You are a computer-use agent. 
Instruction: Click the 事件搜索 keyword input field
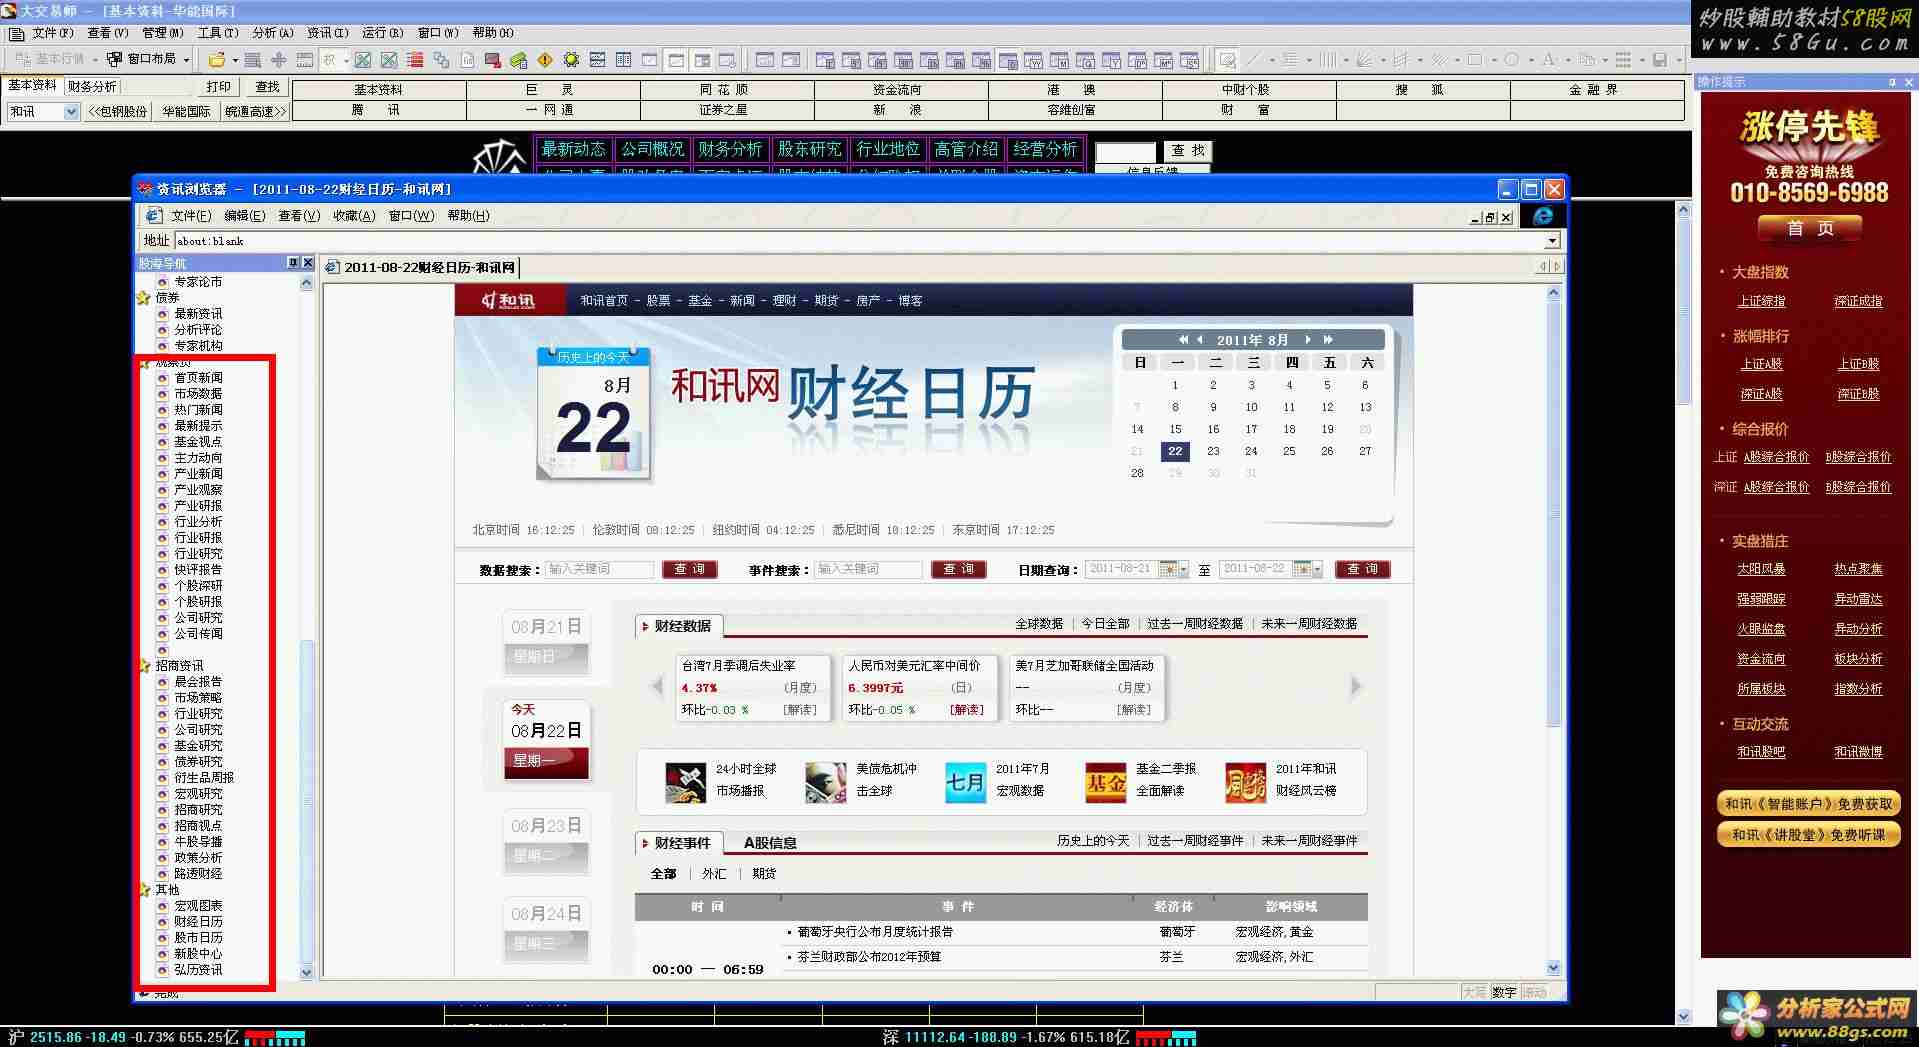click(868, 569)
